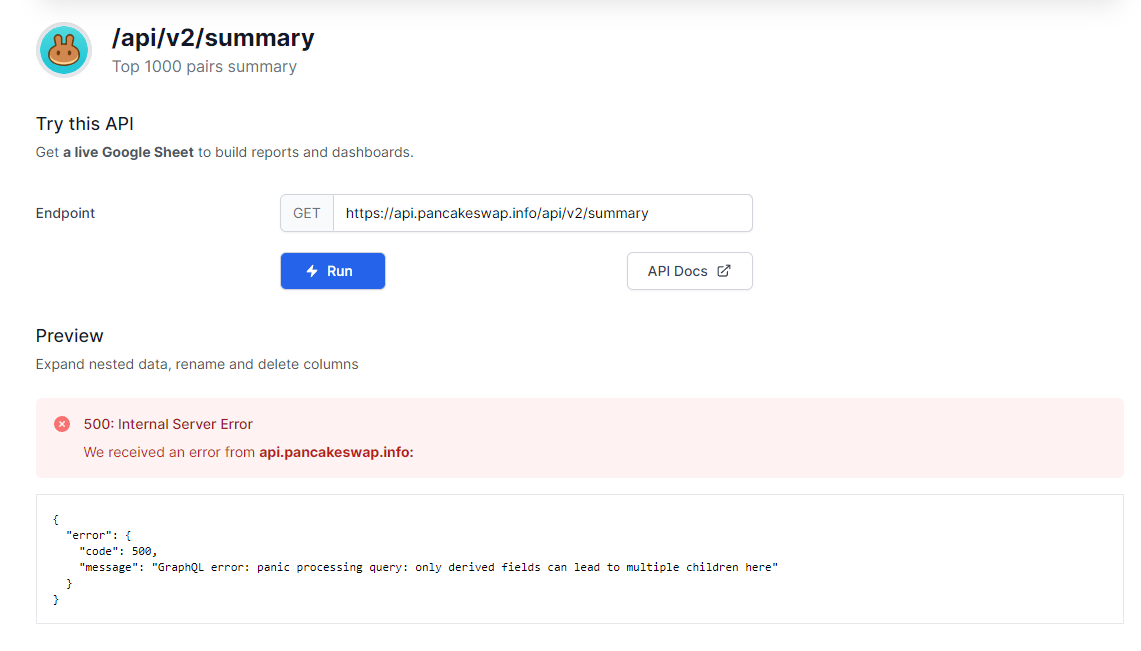Click the PancakeSwap bunny logo

point(64,50)
